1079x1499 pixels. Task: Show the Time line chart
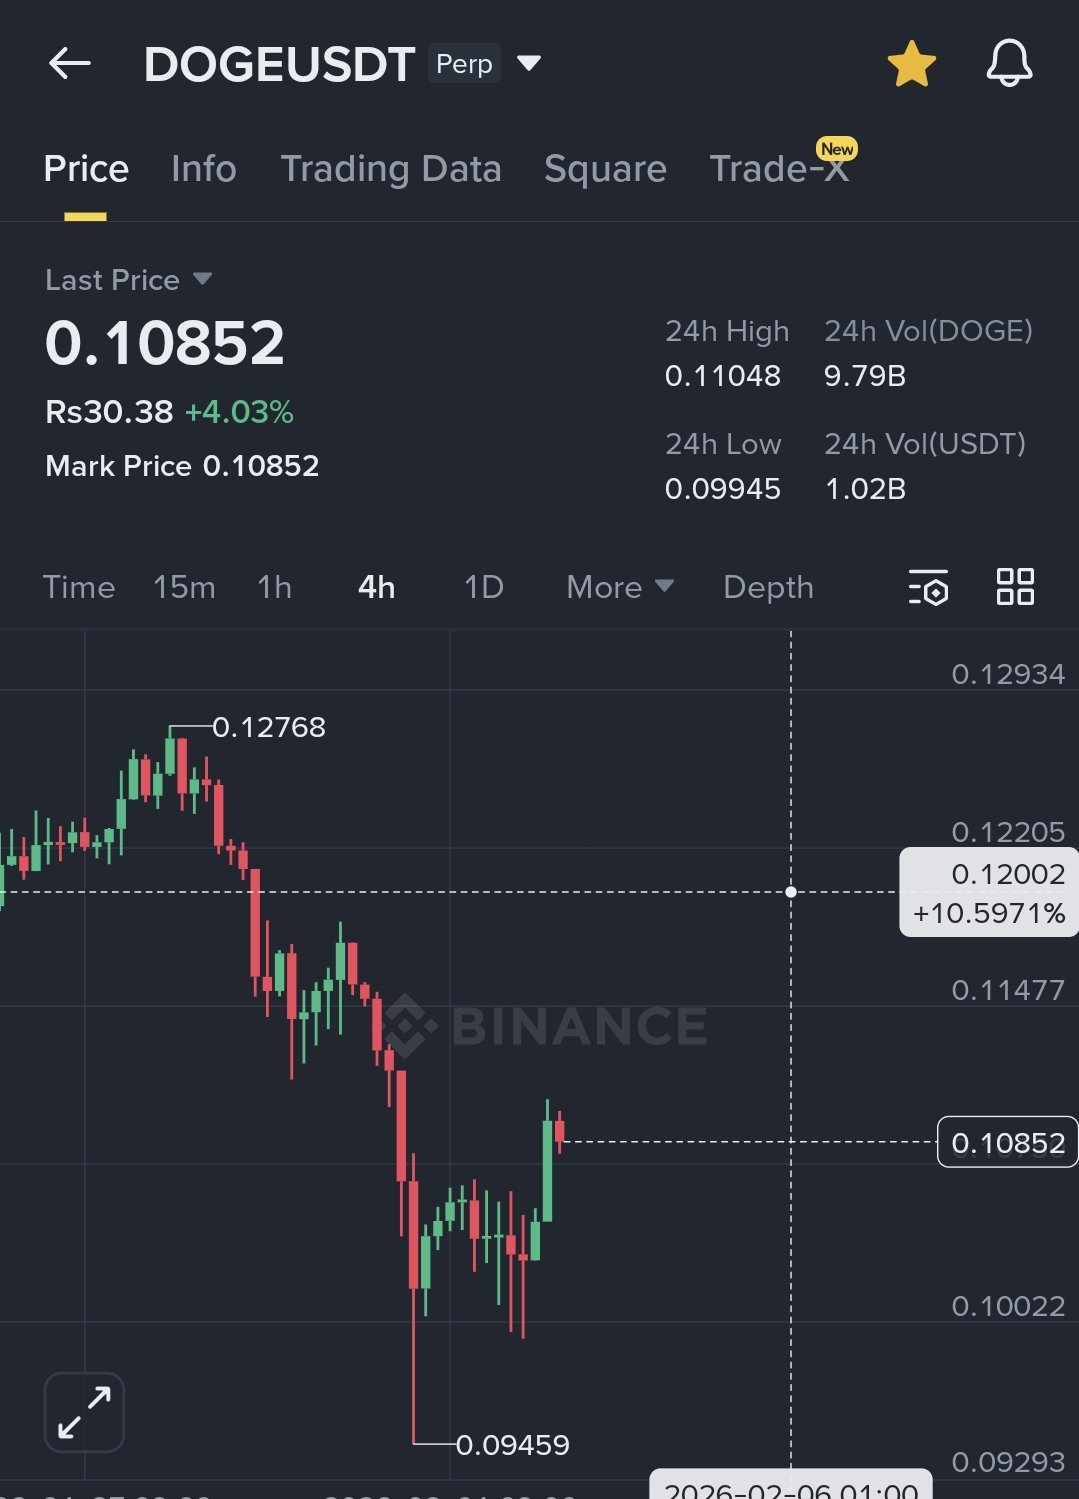point(79,587)
